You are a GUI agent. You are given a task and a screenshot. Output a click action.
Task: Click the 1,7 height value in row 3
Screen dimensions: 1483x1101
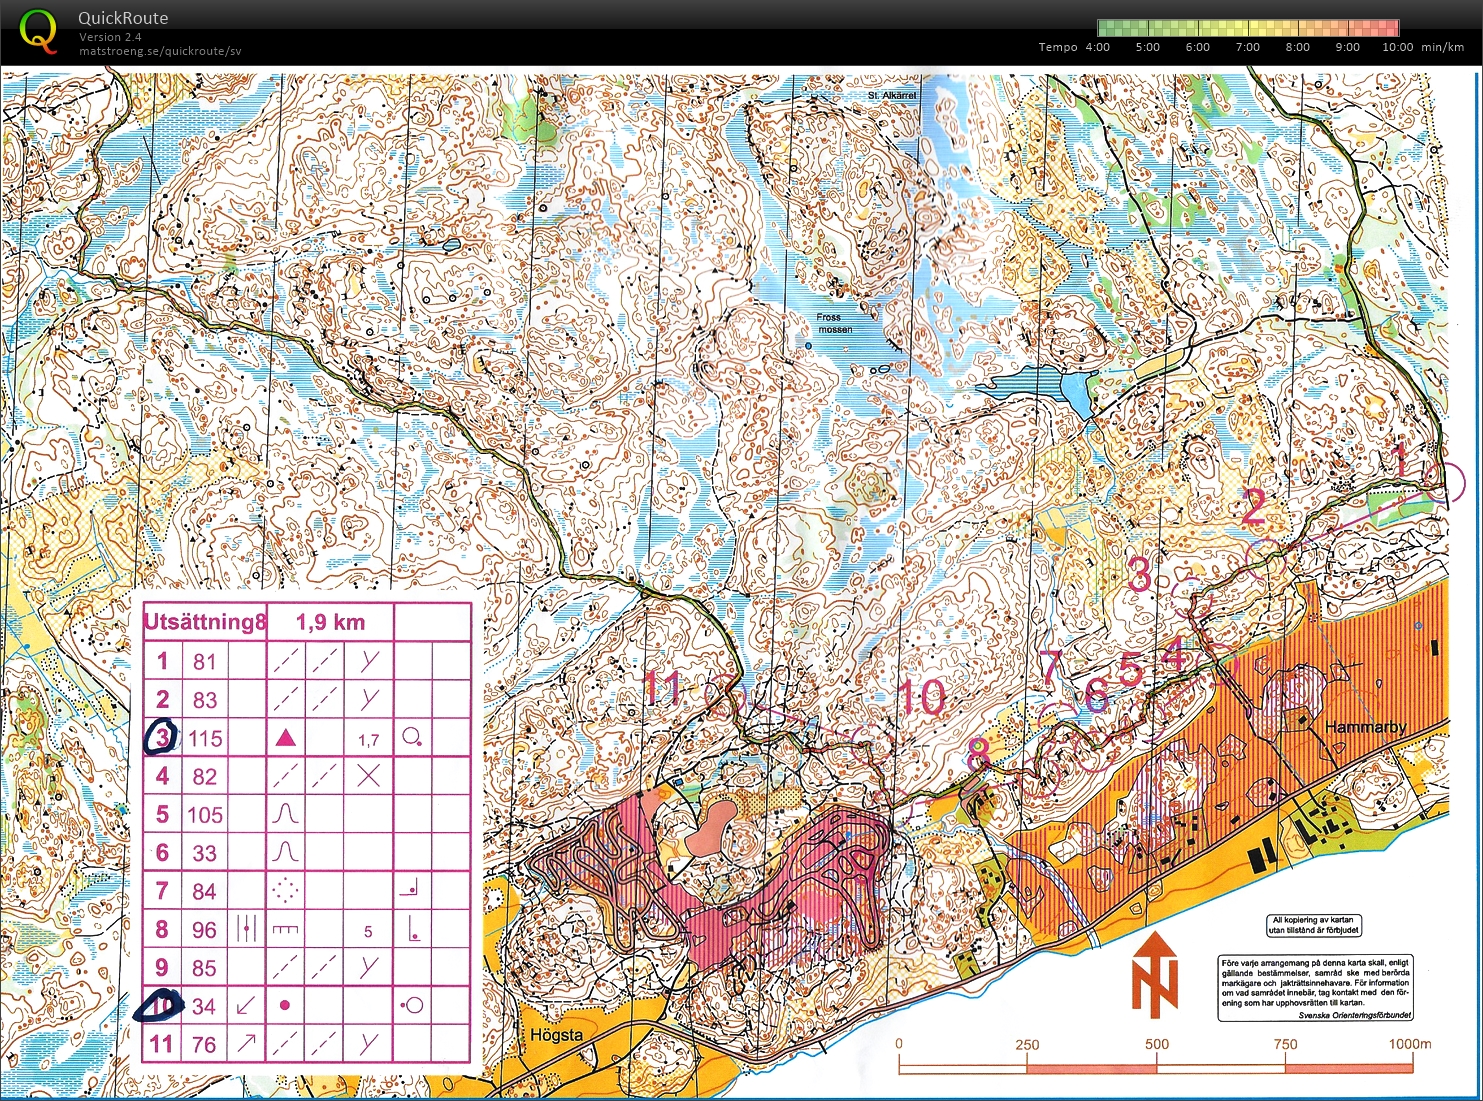pos(369,740)
